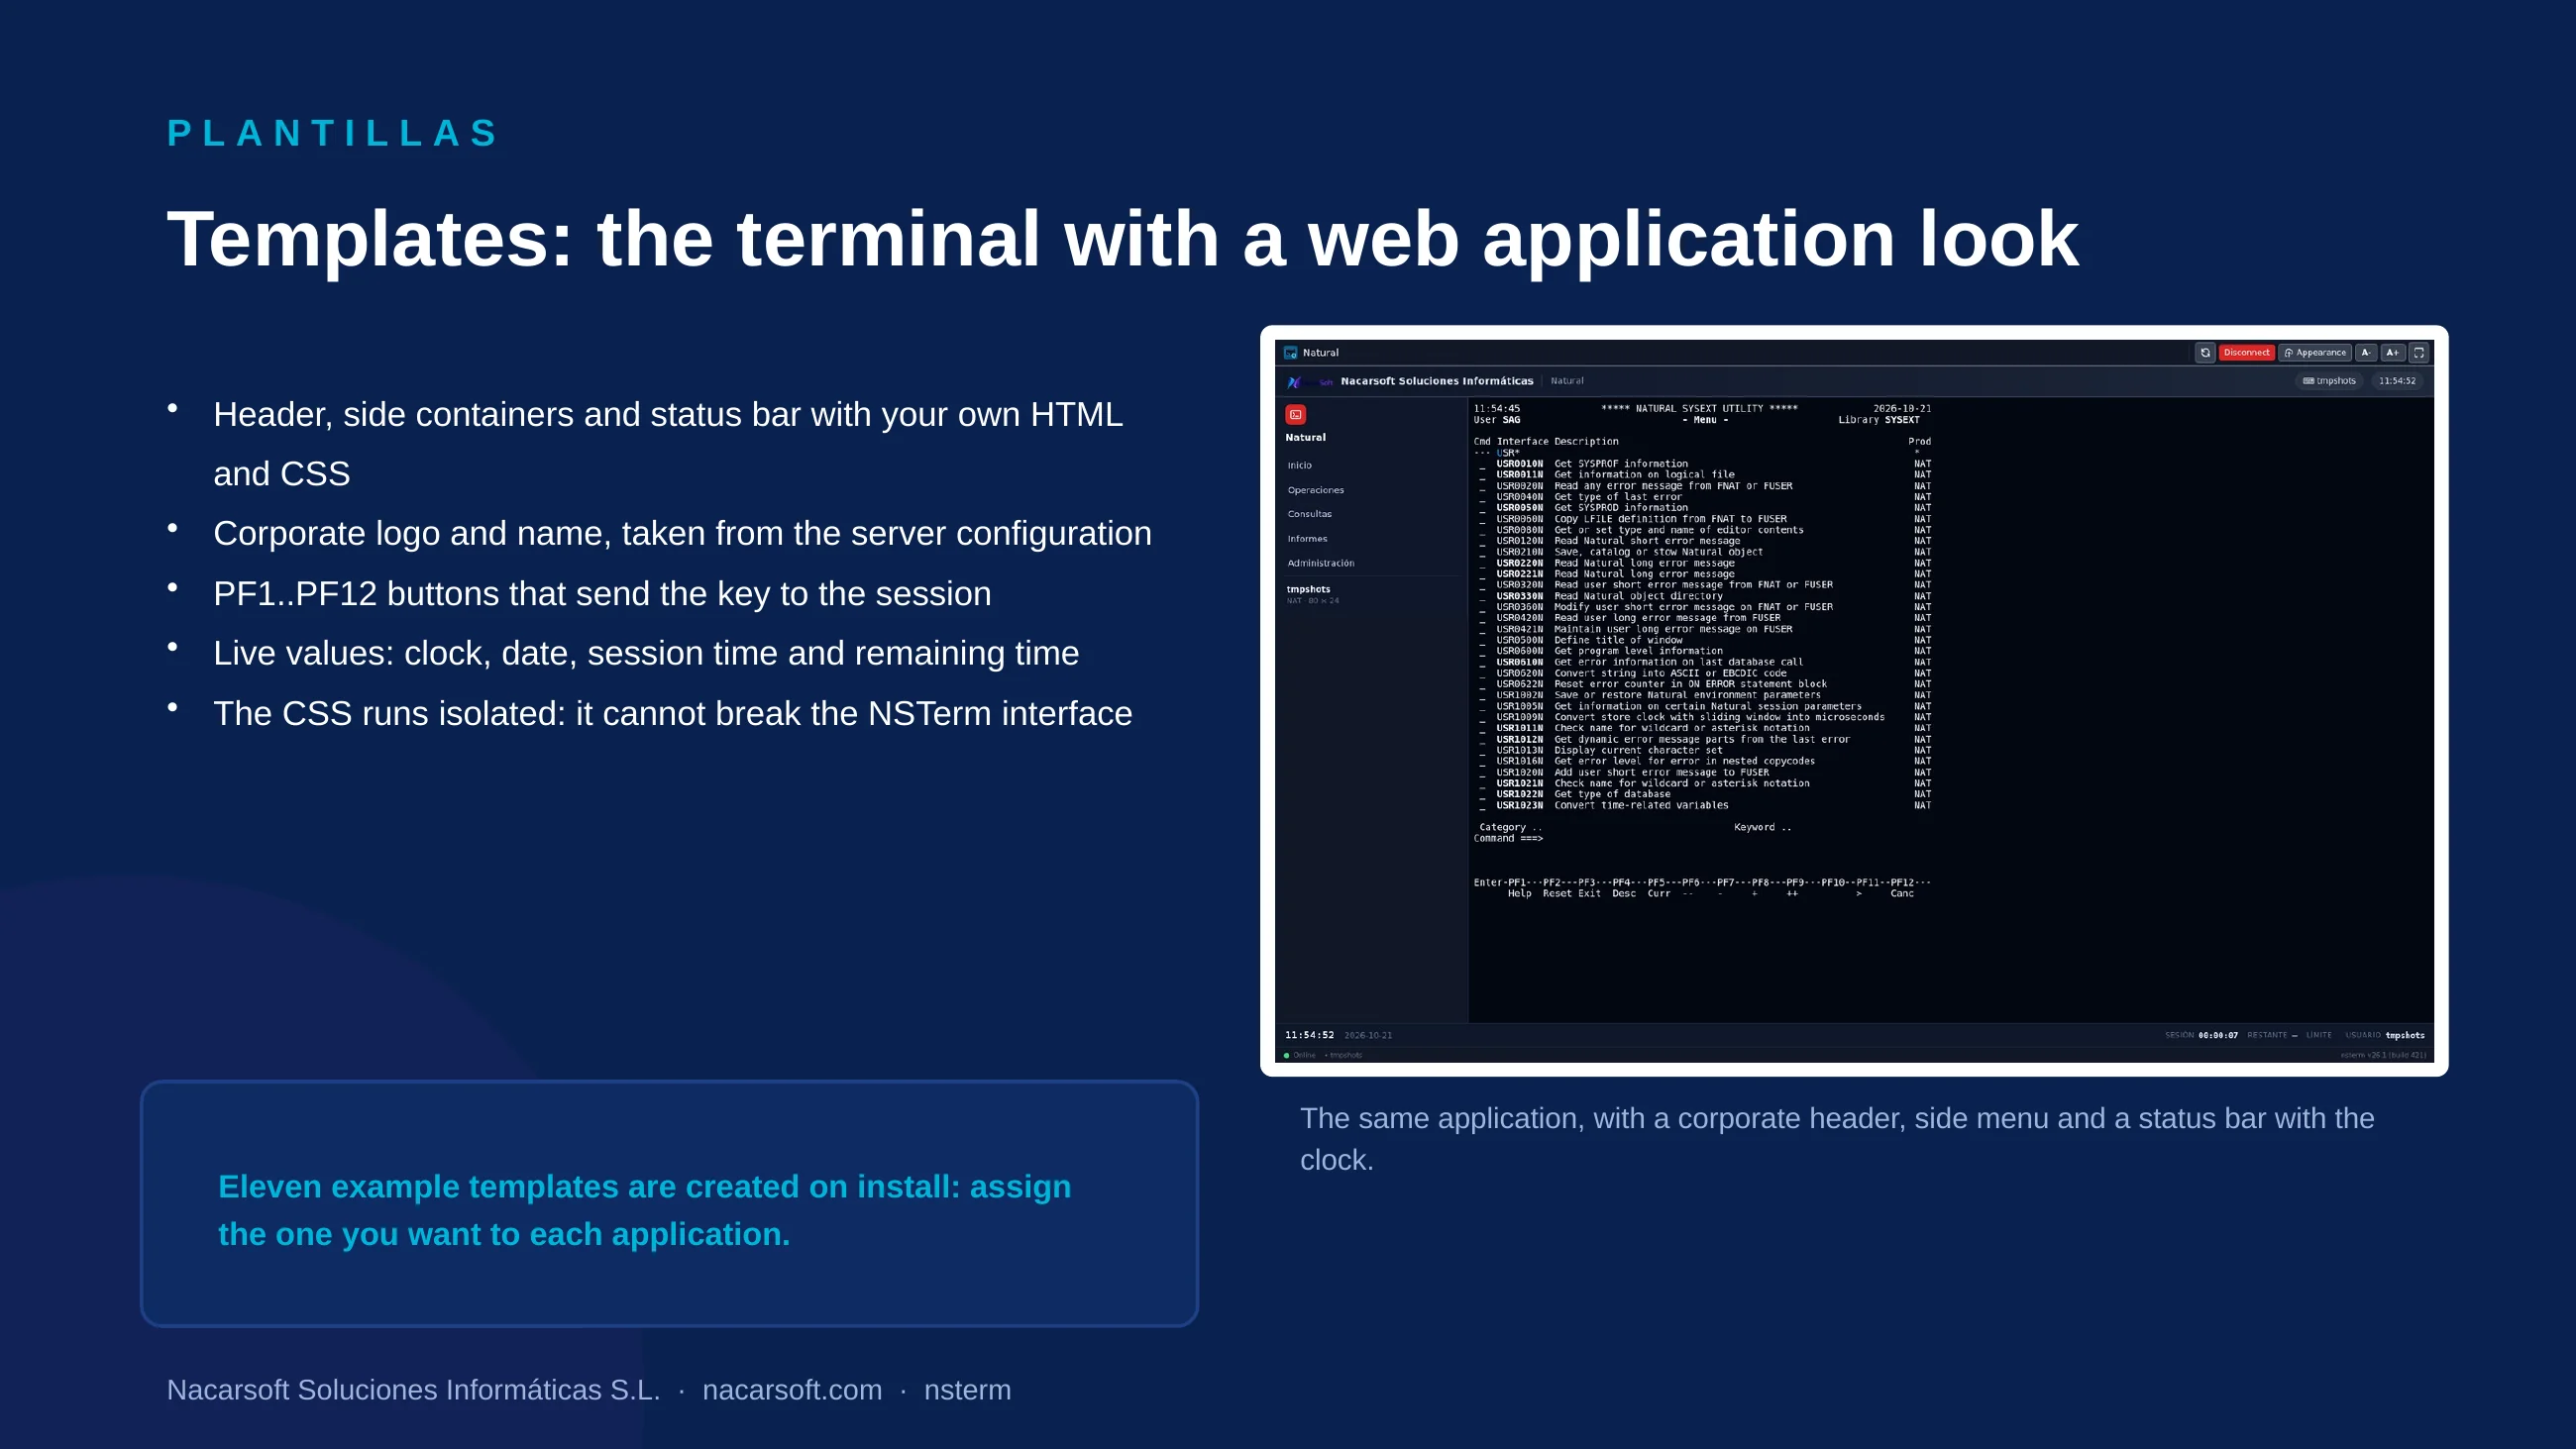Open the Administración sidebar menu item

[1320, 563]
